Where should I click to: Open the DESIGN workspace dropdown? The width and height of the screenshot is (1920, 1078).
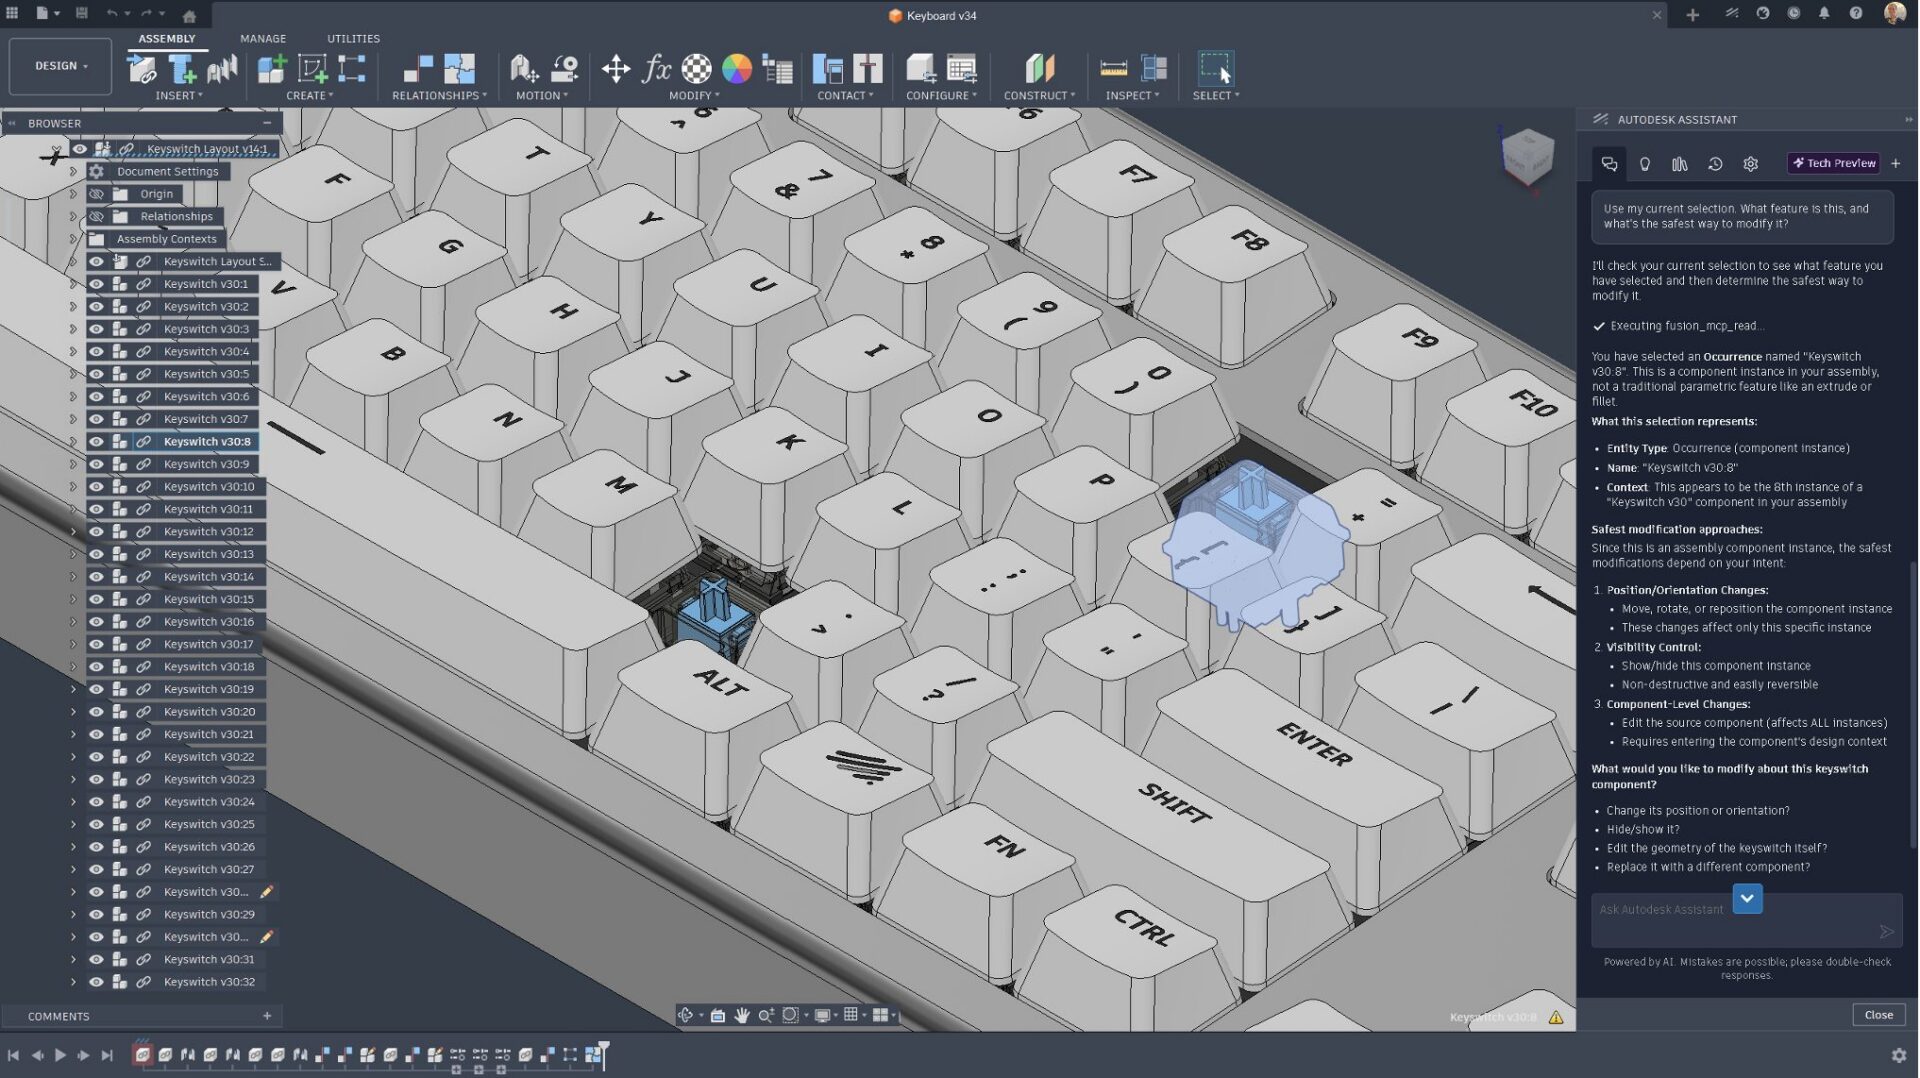60,66
